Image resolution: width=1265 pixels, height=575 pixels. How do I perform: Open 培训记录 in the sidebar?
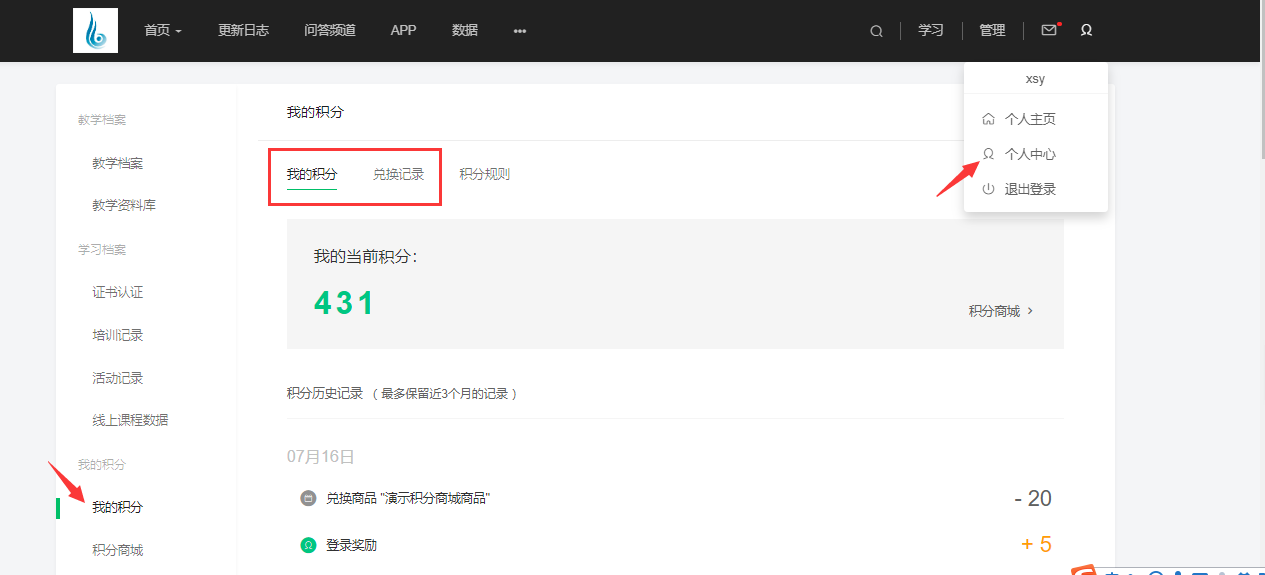click(118, 335)
